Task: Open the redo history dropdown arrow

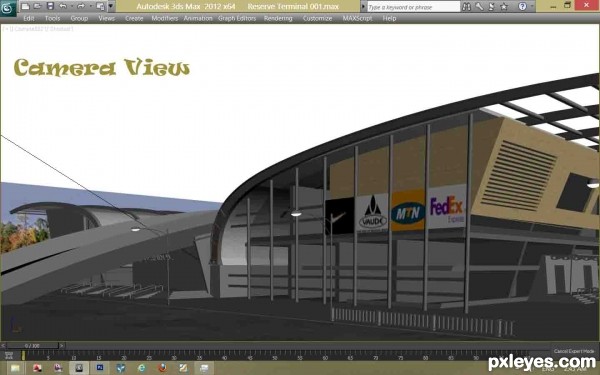Action: click(90, 6)
